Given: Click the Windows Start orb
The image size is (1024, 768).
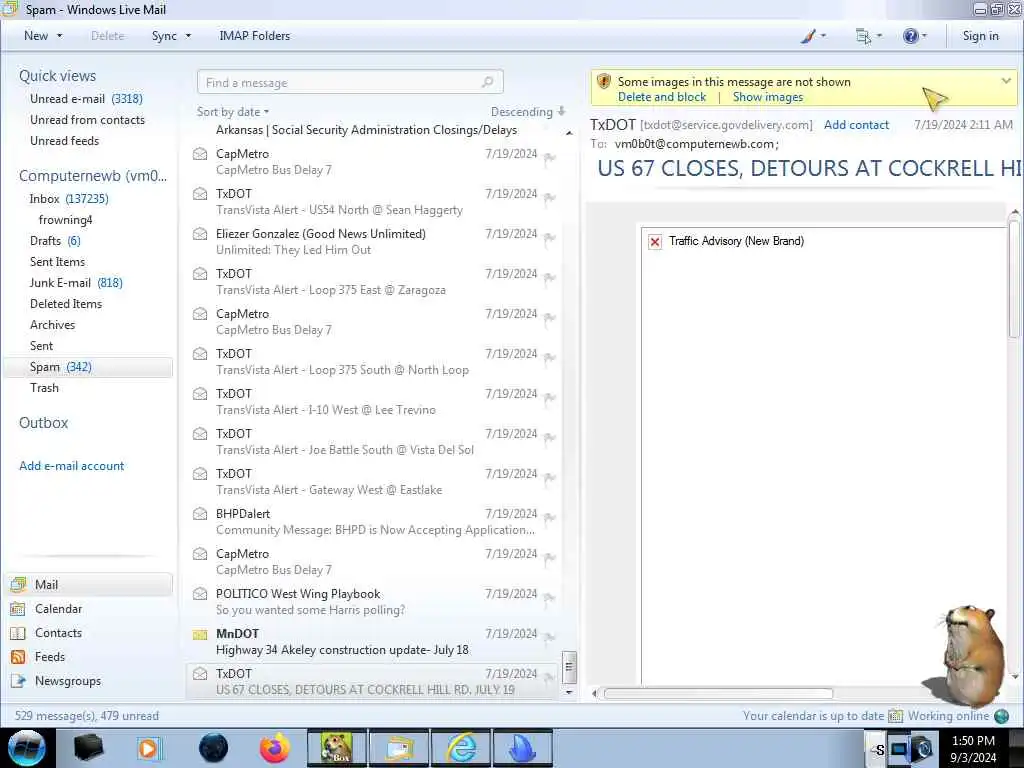Looking at the screenshot, I should coord(27,748).
